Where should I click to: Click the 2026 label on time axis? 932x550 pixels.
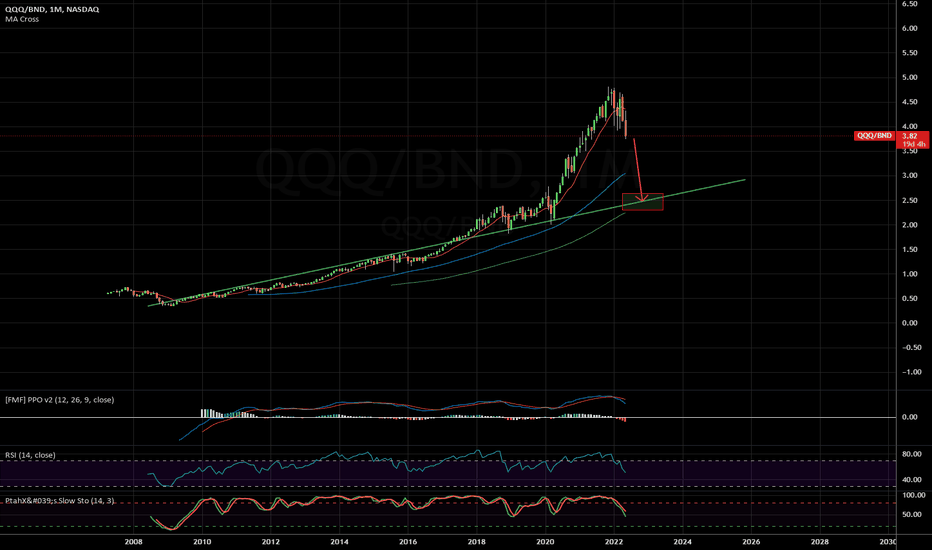pyautogui.click(x=751, y=542)
